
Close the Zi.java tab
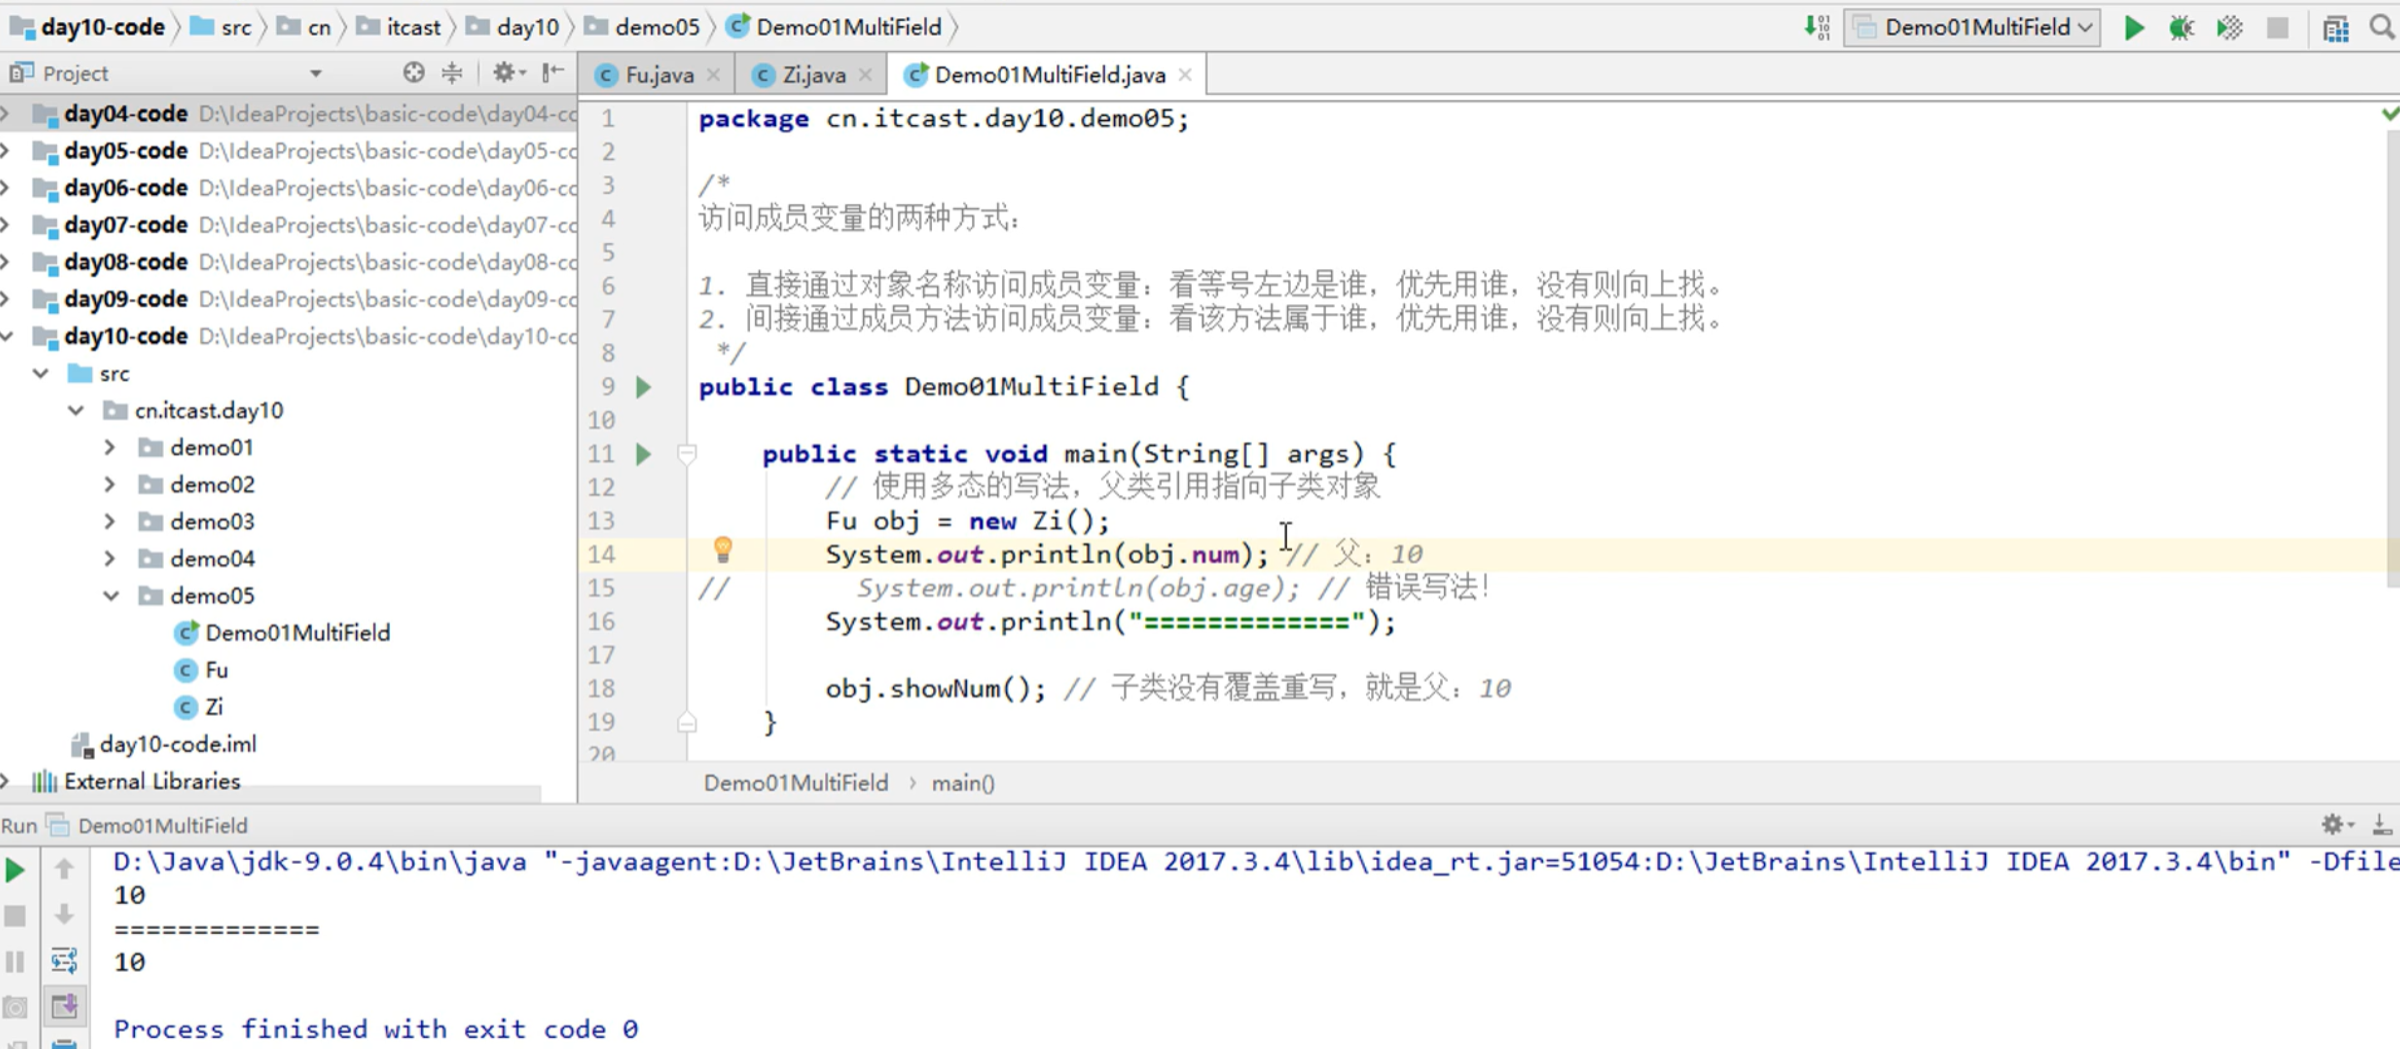pyautogui.click(x=865, y=75)
